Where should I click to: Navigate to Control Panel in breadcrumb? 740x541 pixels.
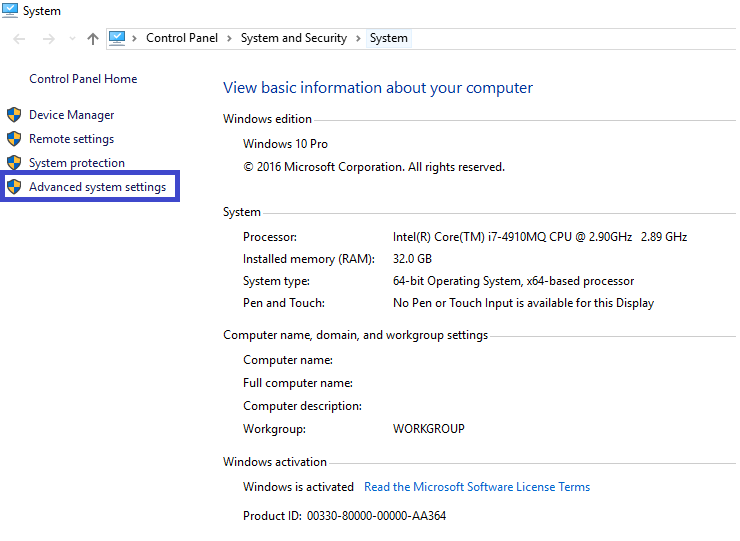181,38
